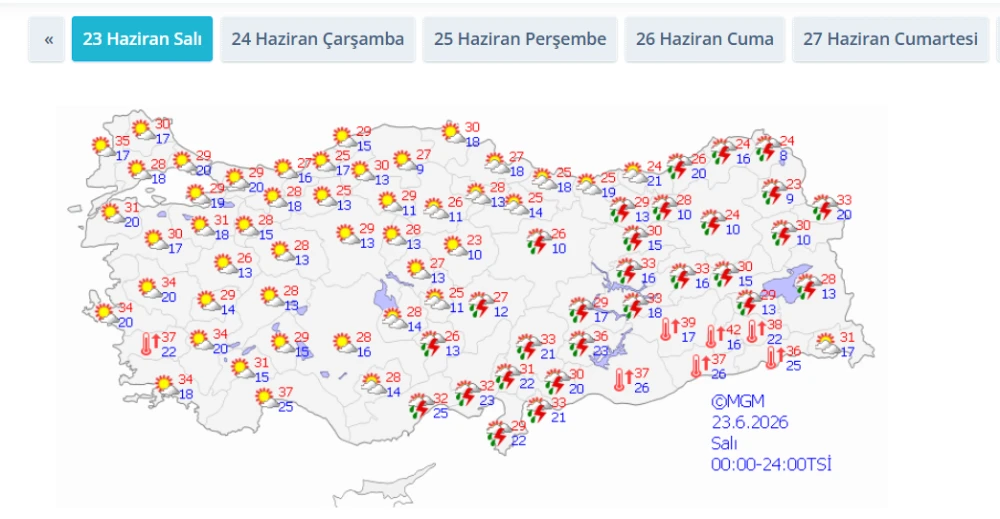Click the storm icon next to 32/23
Screen dimensions: 1000x519
(467, 393)
